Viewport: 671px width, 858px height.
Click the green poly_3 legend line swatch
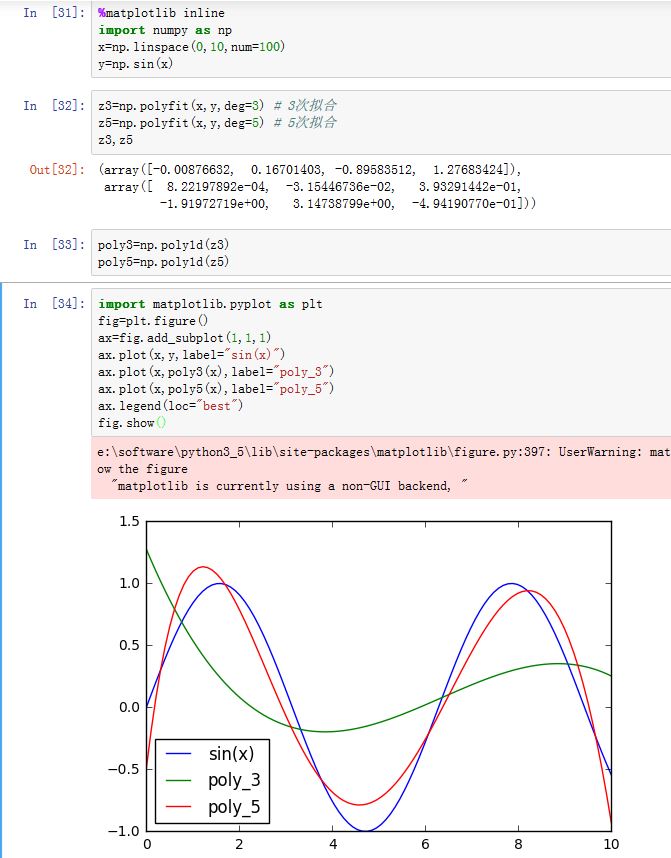tap(180, 780)
